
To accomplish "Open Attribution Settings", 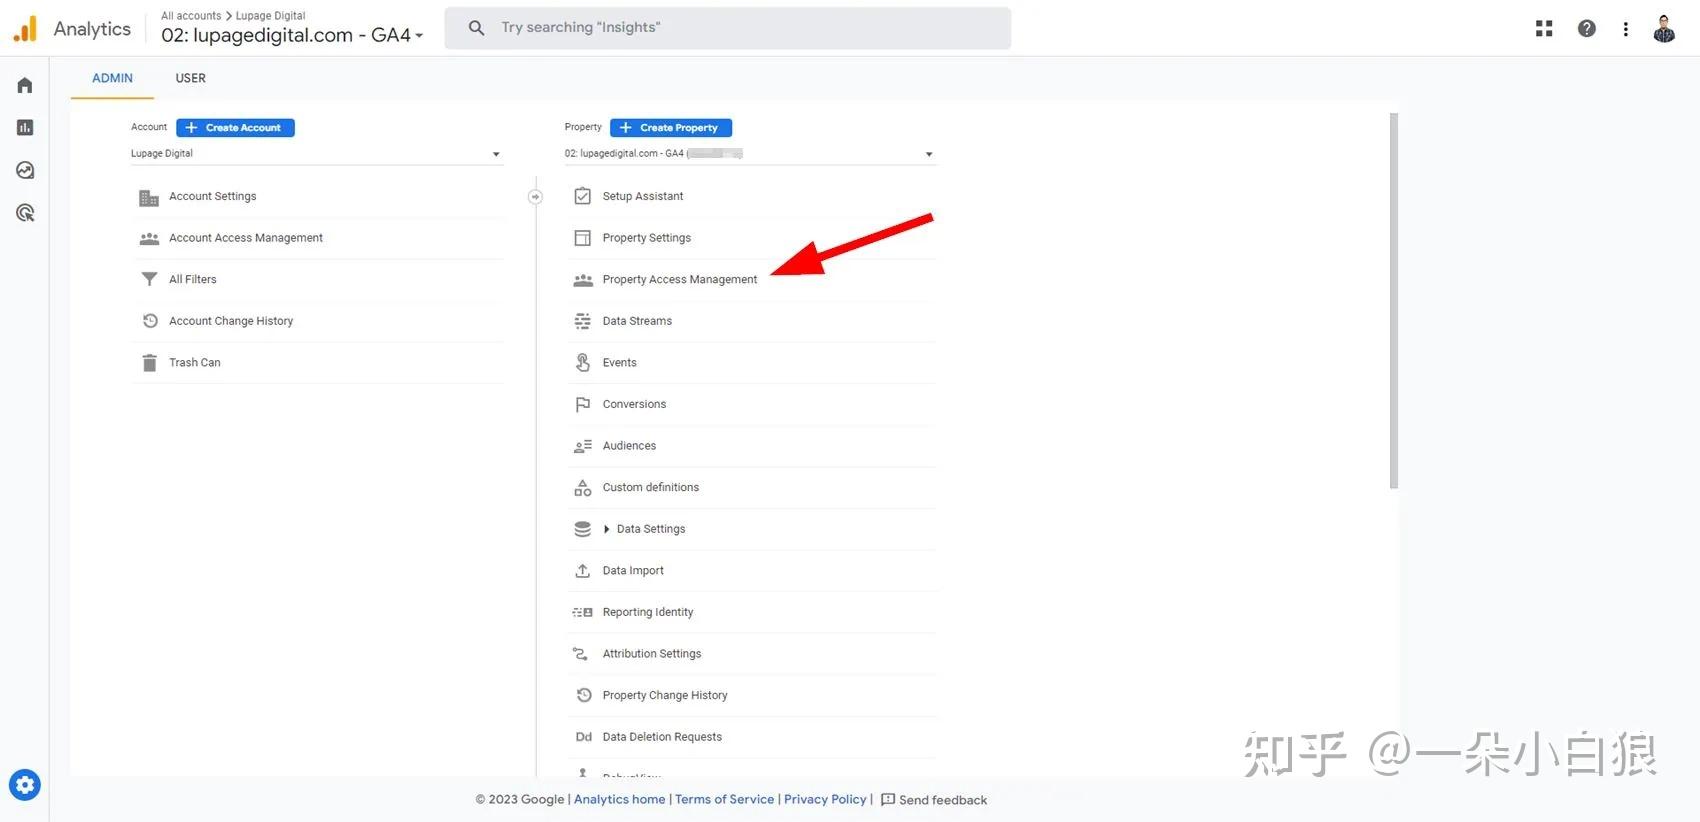I will (x=652, y=654).
